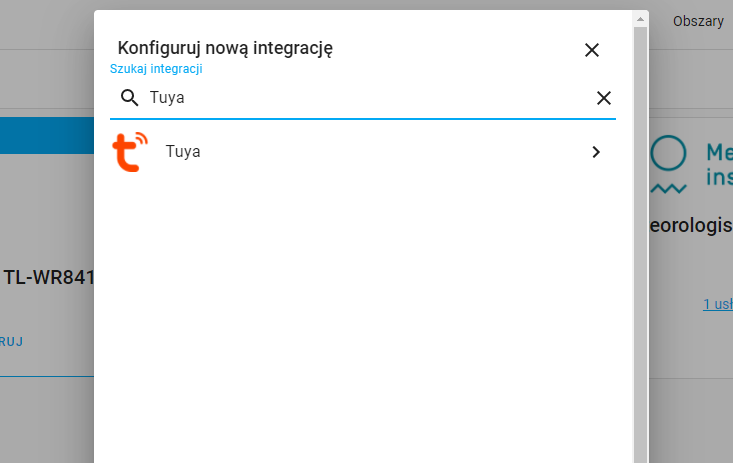Open the Tuya row chevron arrow
This screenshot has width=733, height=463.
click(x=596, y=152)
